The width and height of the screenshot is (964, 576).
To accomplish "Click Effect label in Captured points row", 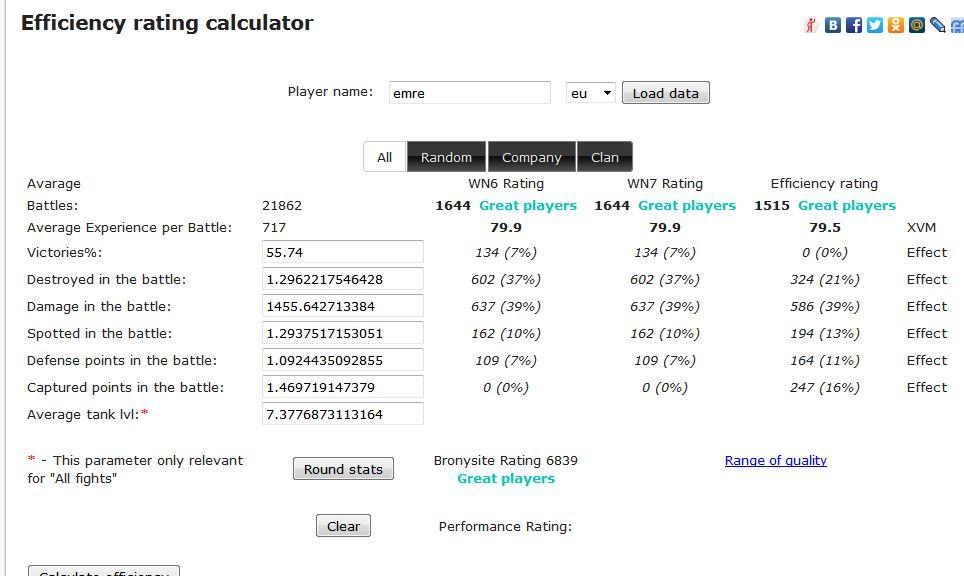I will 926,387.
